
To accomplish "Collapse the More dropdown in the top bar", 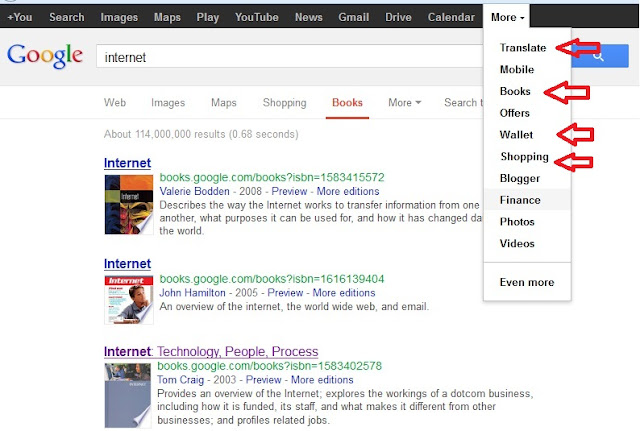I will coord(507,17).
